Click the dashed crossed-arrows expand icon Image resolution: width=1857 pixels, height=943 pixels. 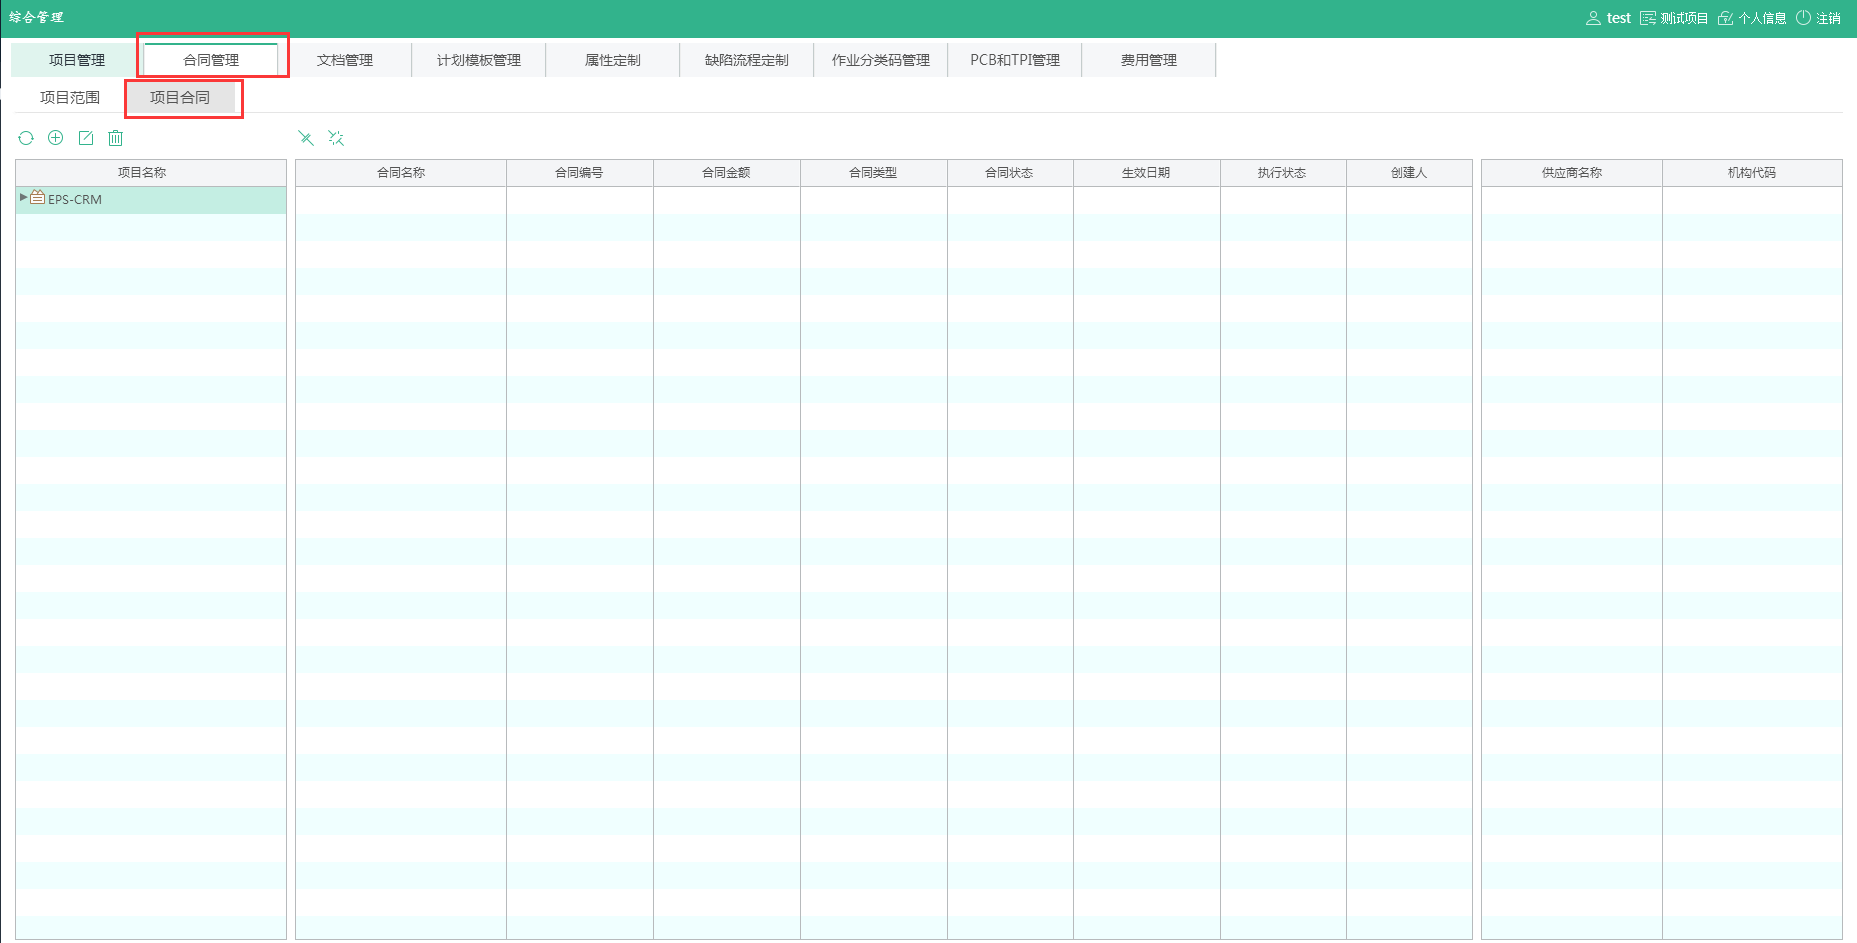[x=336, y=138]
